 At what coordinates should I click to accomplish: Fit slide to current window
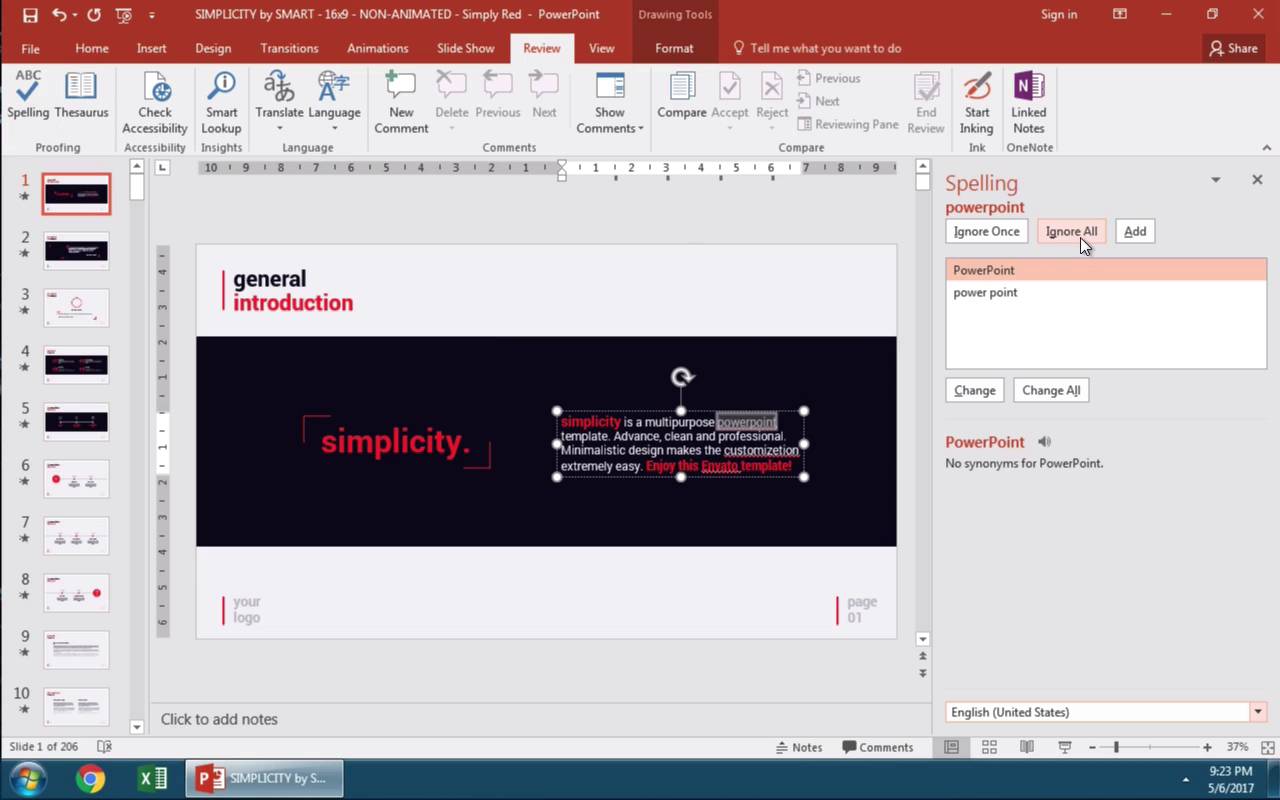1269,747
